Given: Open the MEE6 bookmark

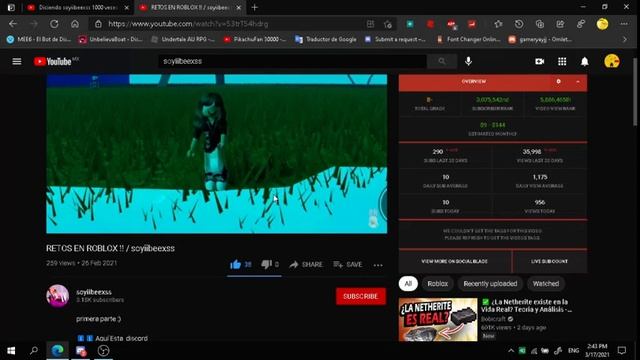Looking at the screenshot, I should point(39,39).
